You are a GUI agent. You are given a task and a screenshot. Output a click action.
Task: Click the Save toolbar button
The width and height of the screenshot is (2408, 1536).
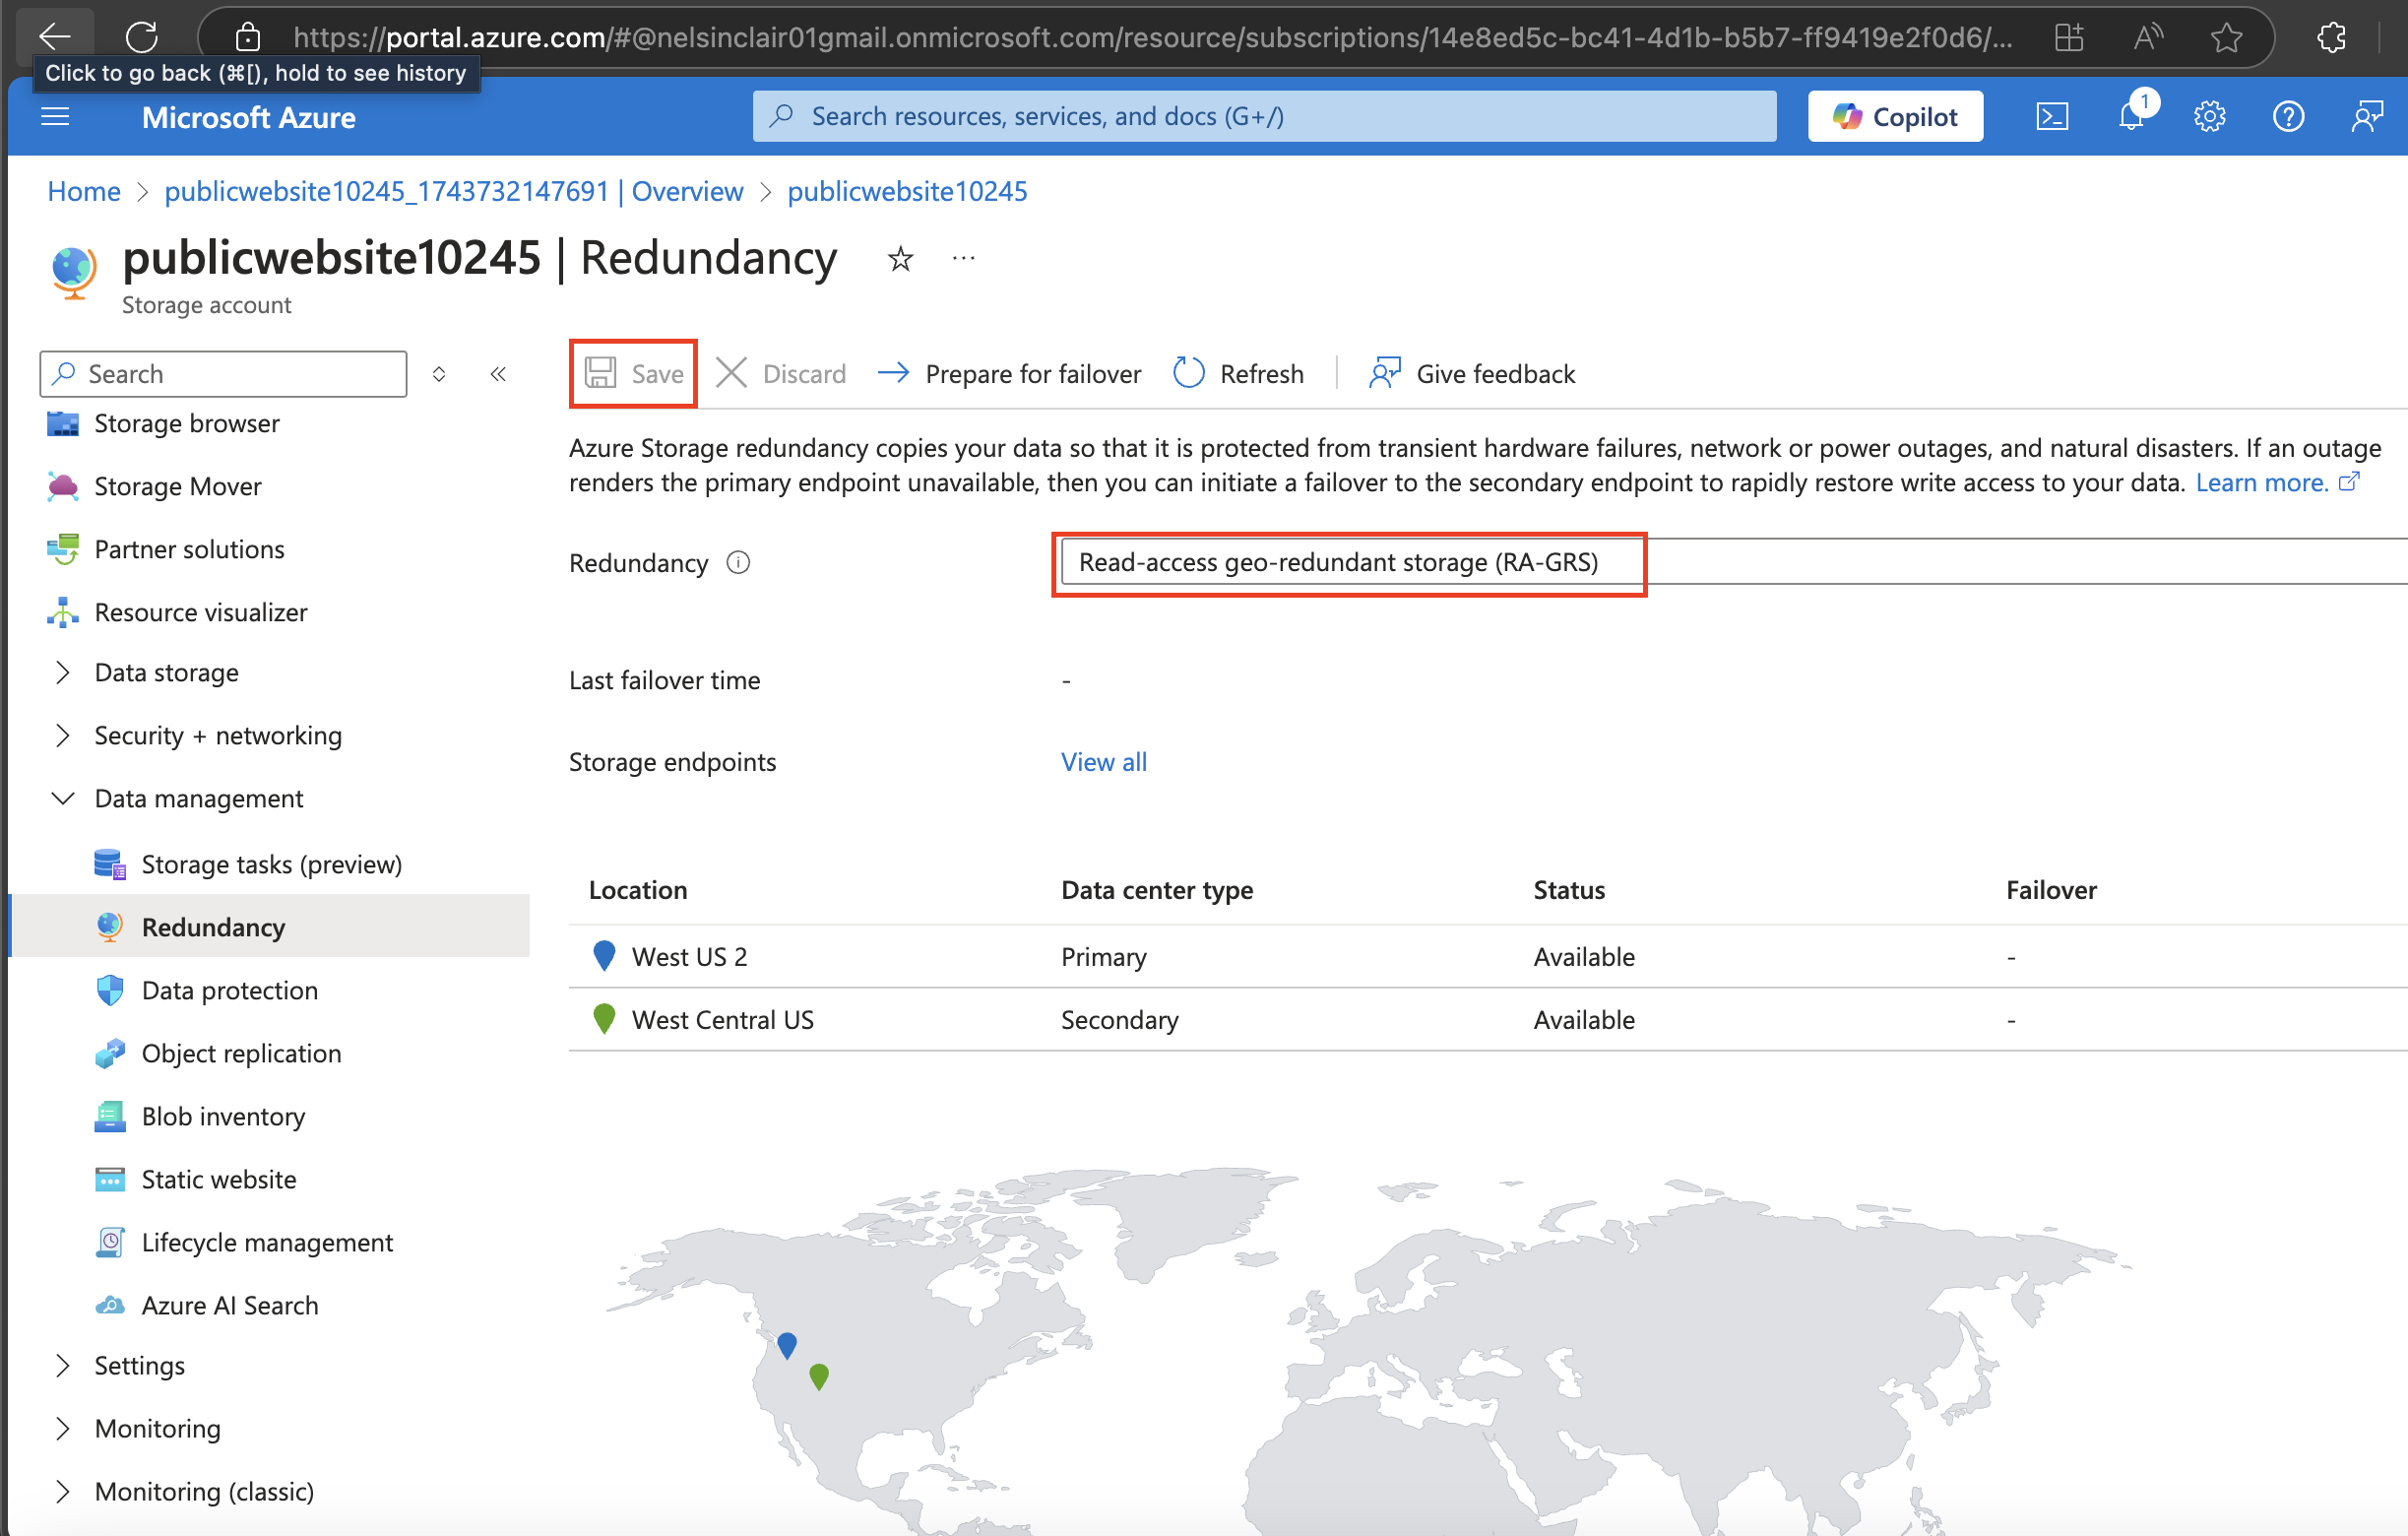[x=634, y=374]
